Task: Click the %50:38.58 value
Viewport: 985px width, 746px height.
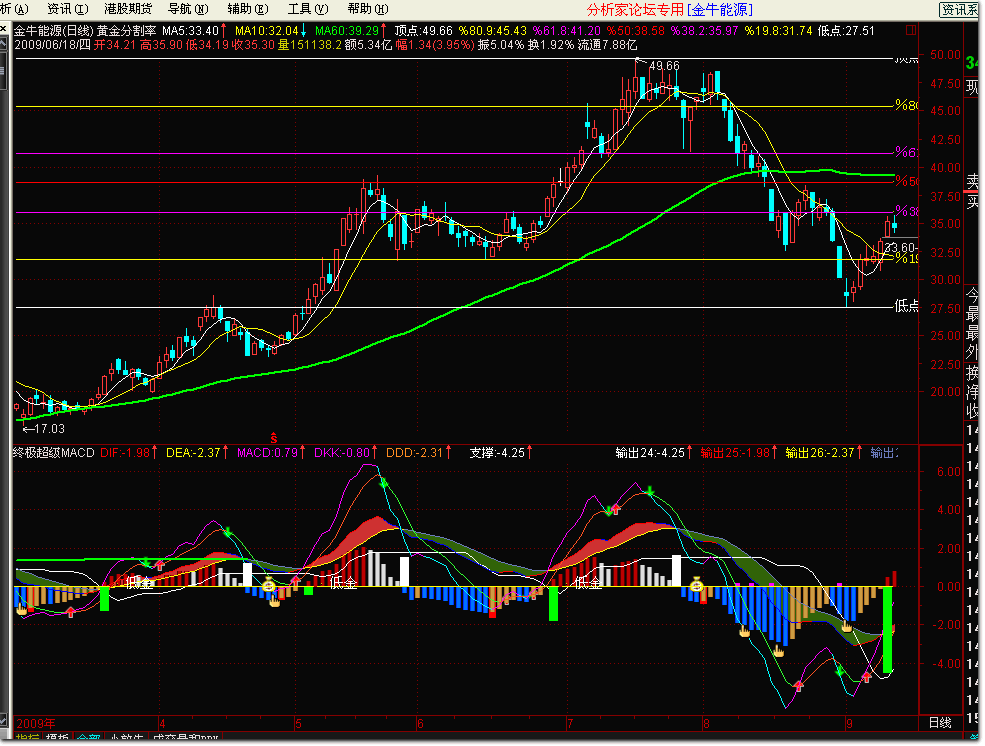Action: point(636,31)
